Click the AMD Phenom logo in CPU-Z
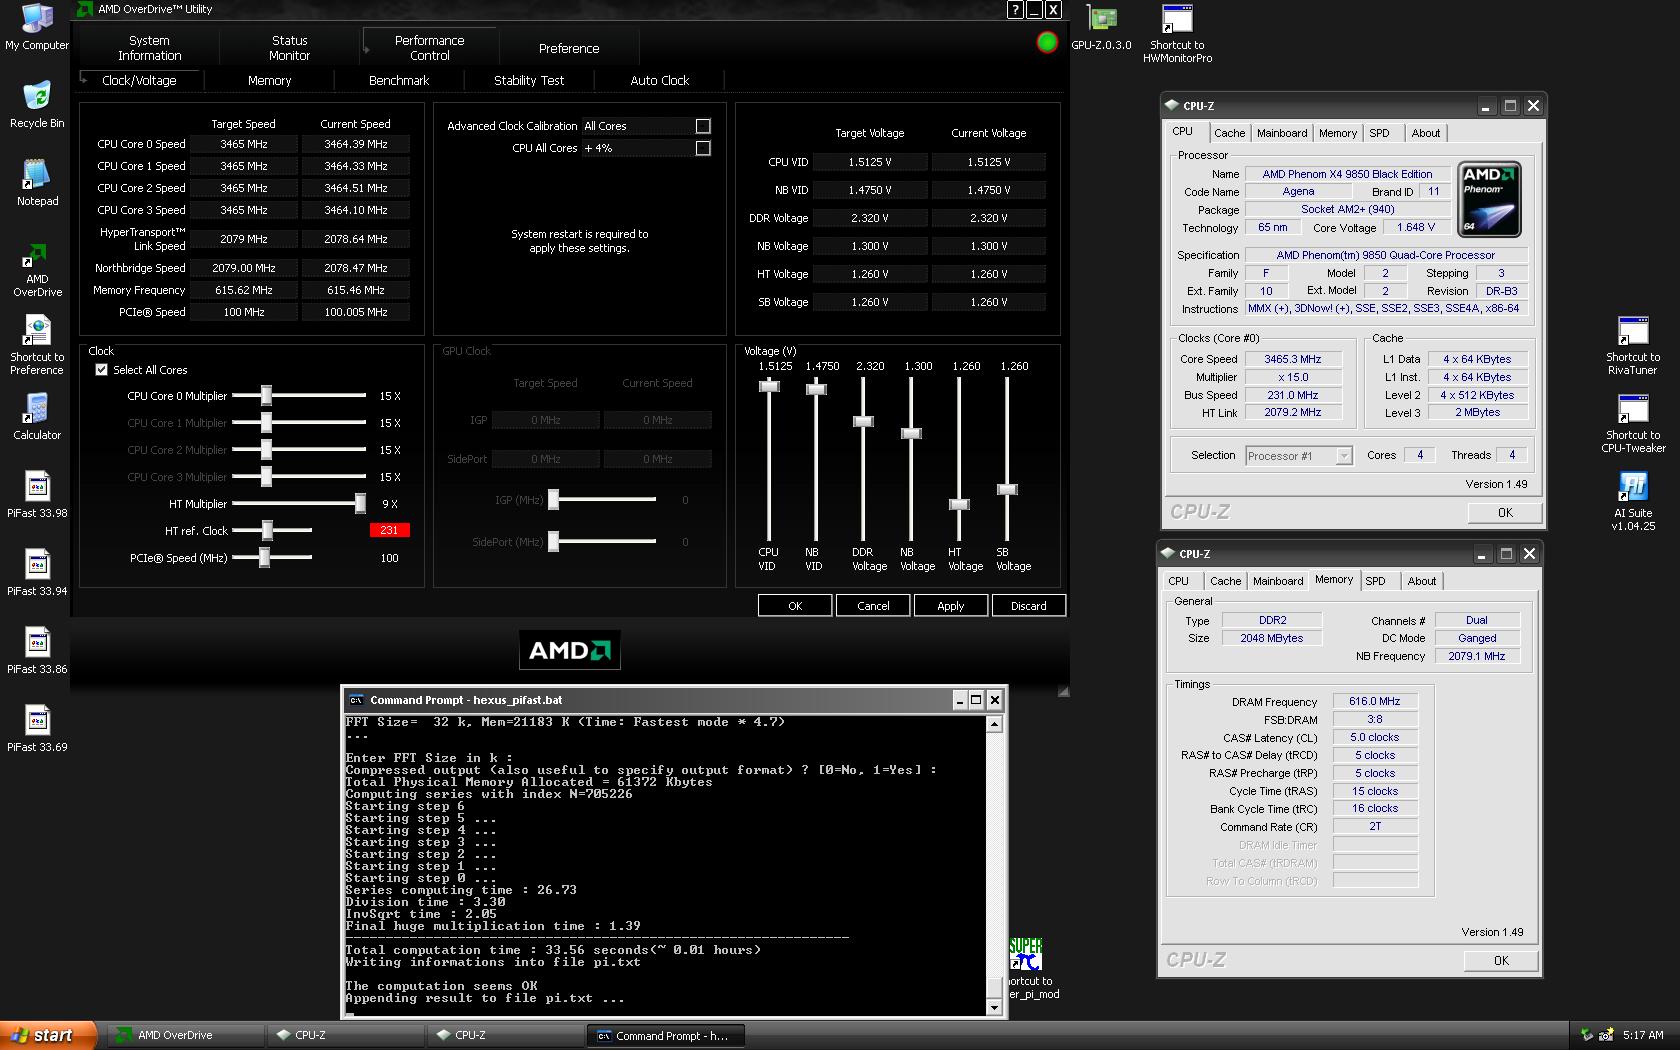Image resolution: width=1680 pixels, height=1050 pixels. [1489, 199]
